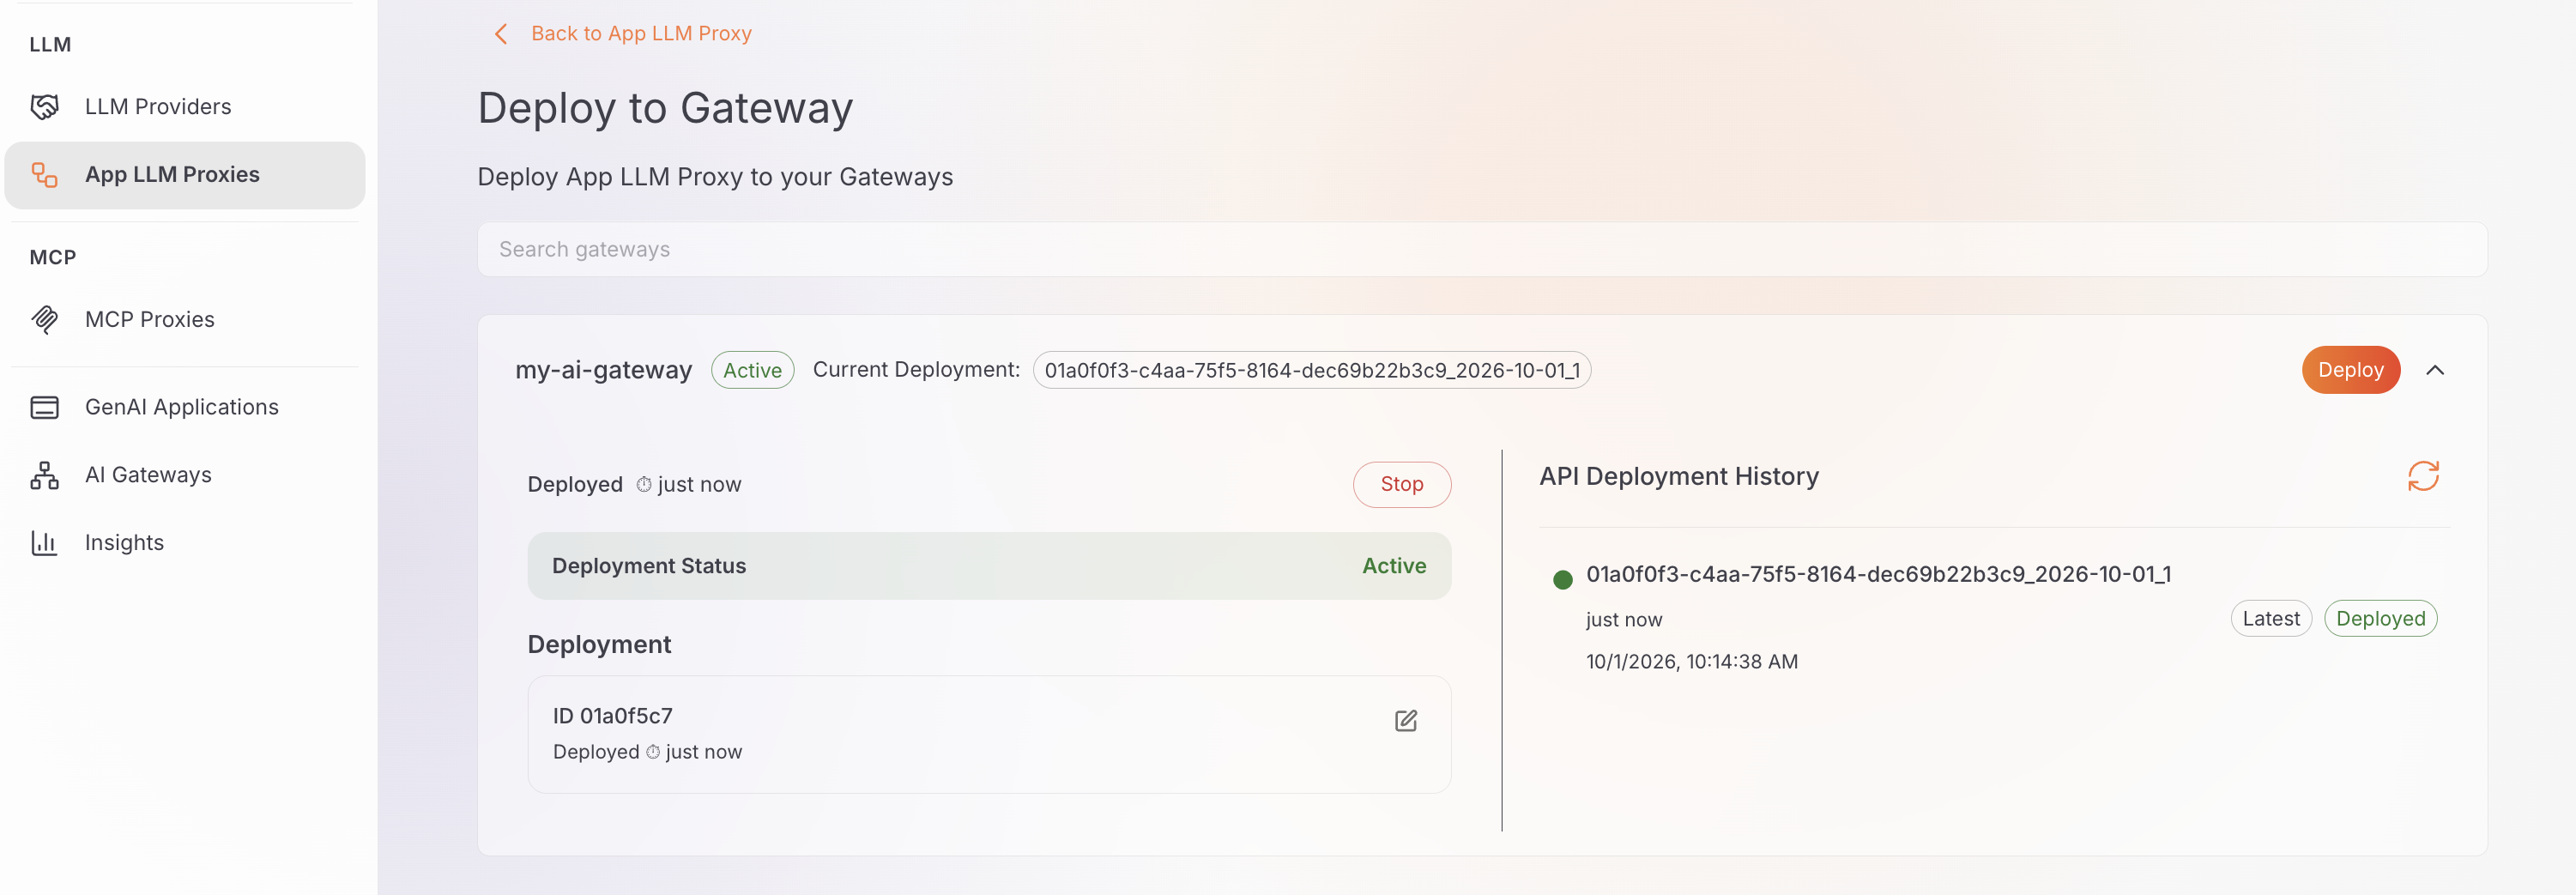This screenshot has width=2576, height=895.
Task: Click the Insights bar chart icon
Action: 44,543
